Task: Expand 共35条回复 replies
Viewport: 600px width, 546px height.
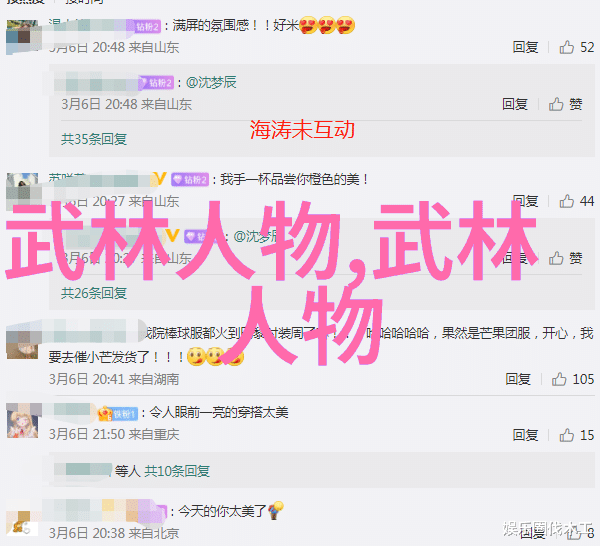Action: coord(94,139)
